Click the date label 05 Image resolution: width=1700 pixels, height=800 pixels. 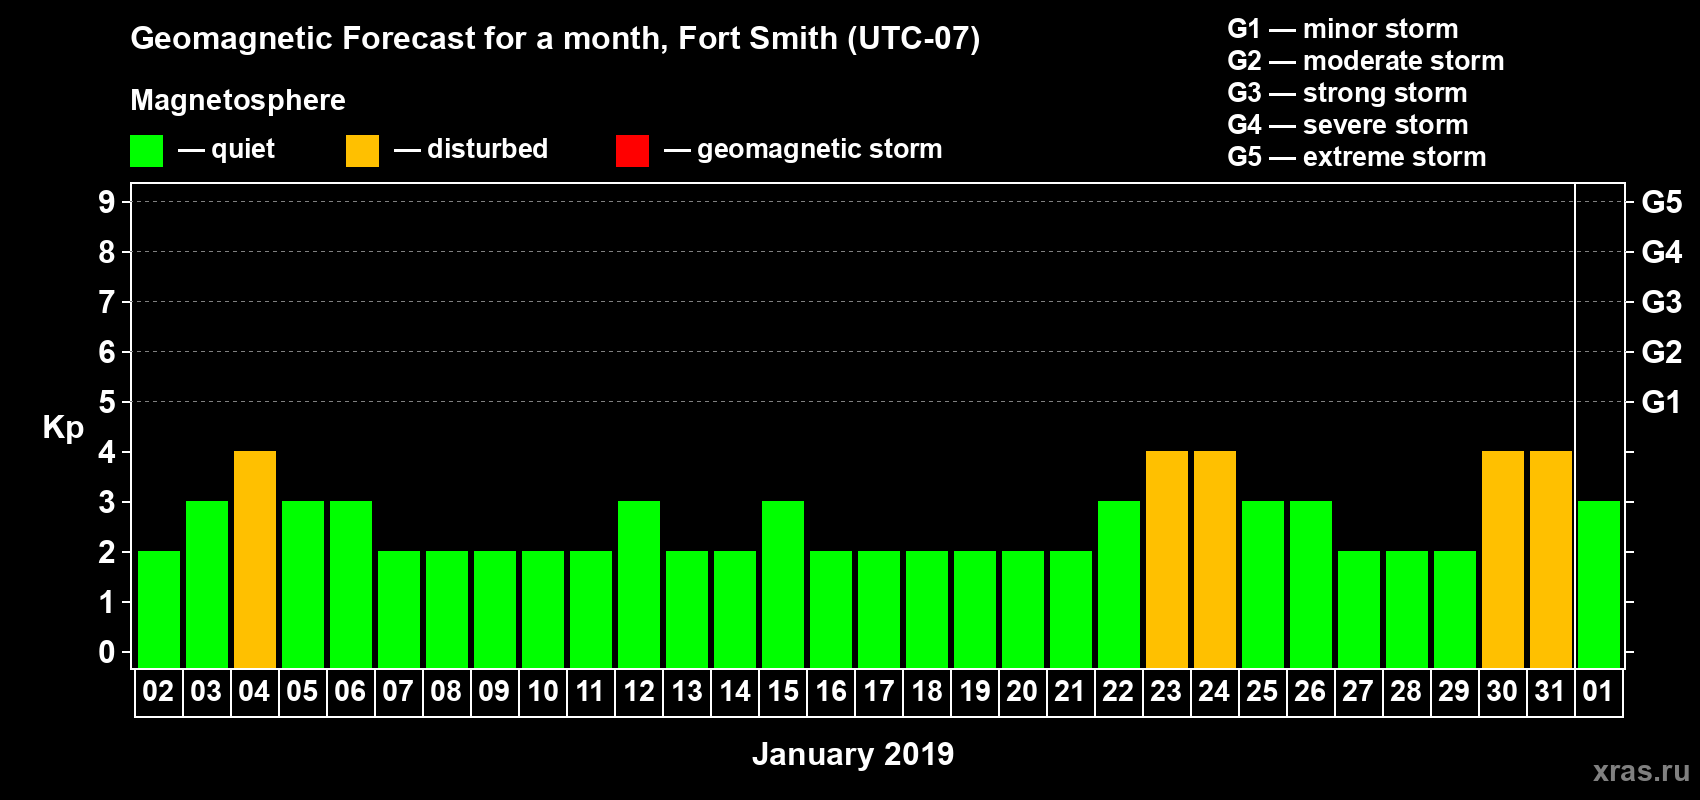click(x=302, y=692)
